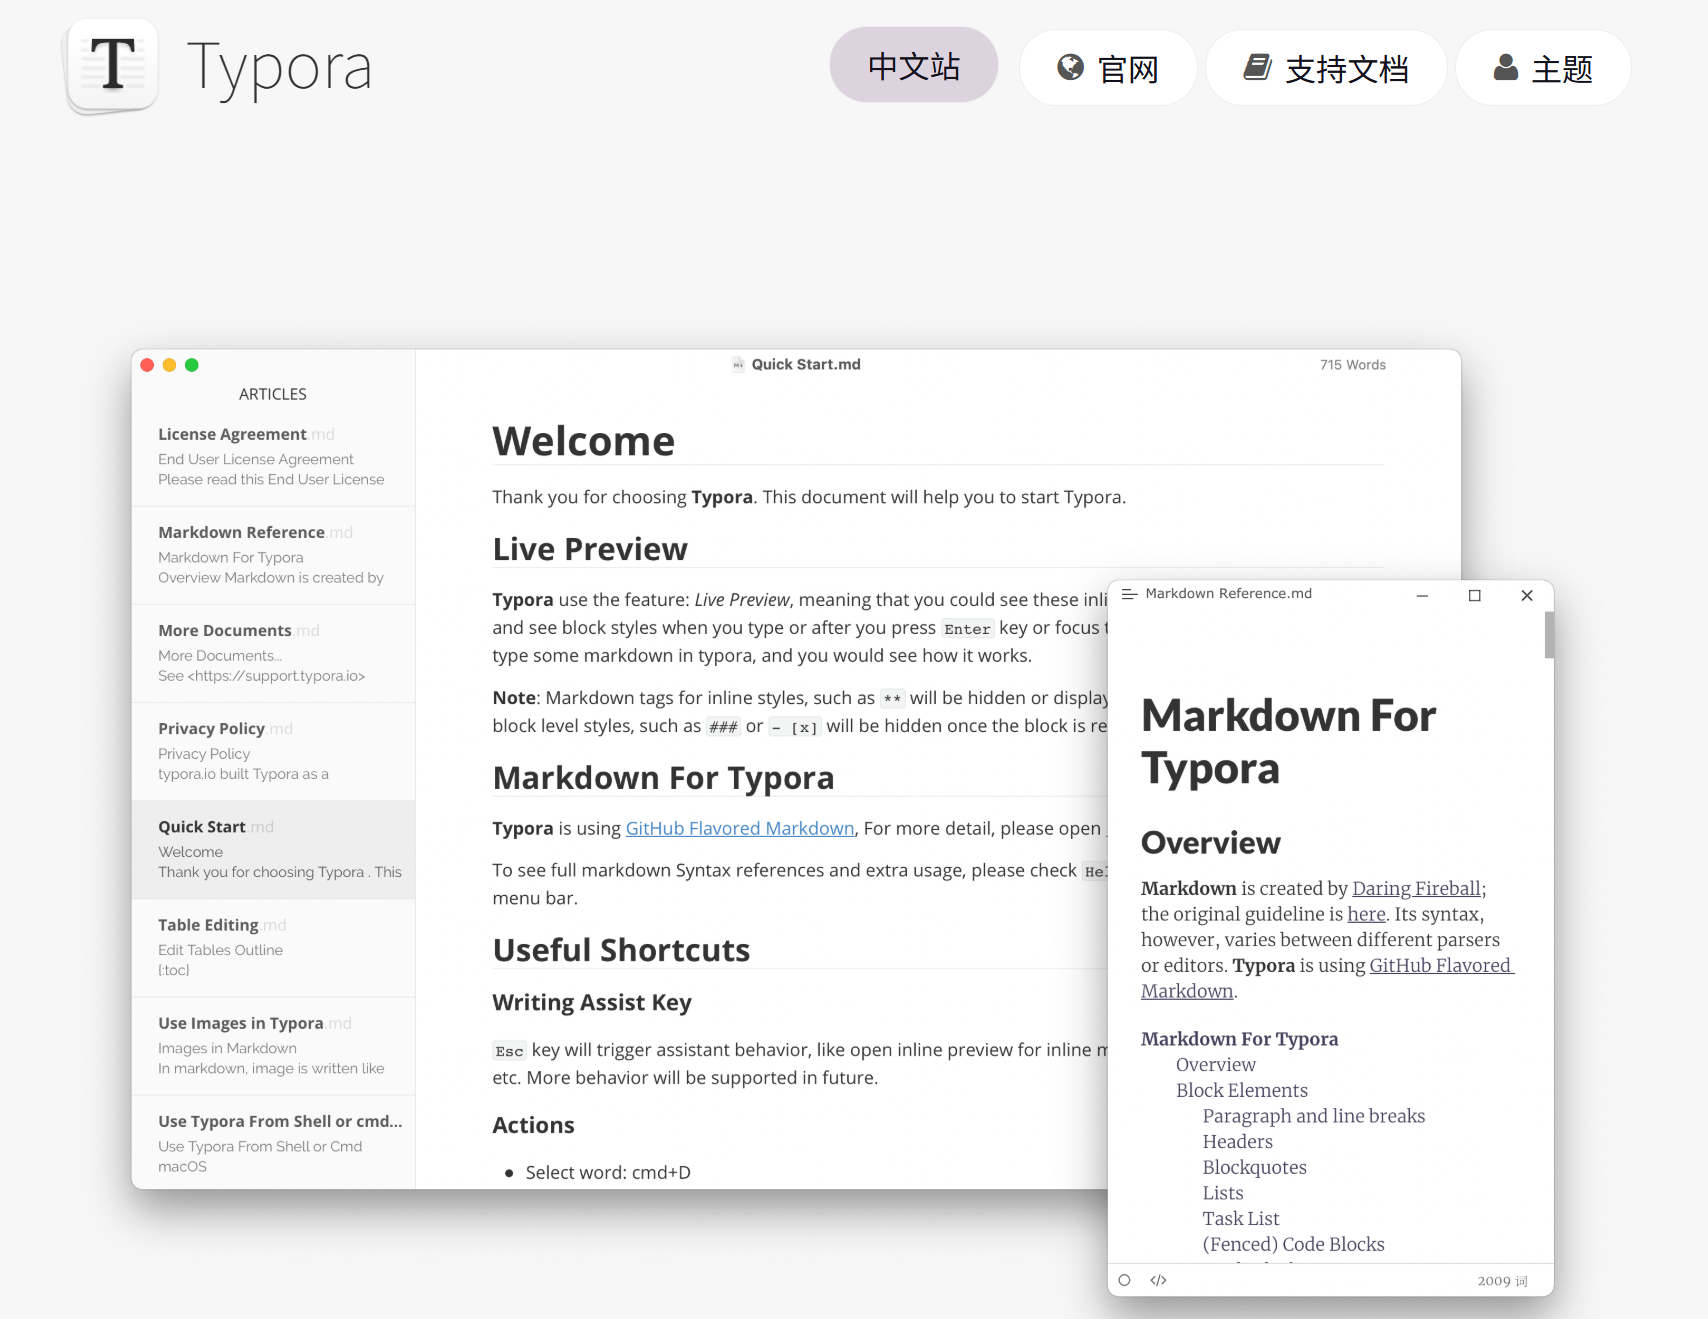The image size is (1708, 1319).
Task: Open Use Typora From Shell or cmd article
Action: [273, 1142]
